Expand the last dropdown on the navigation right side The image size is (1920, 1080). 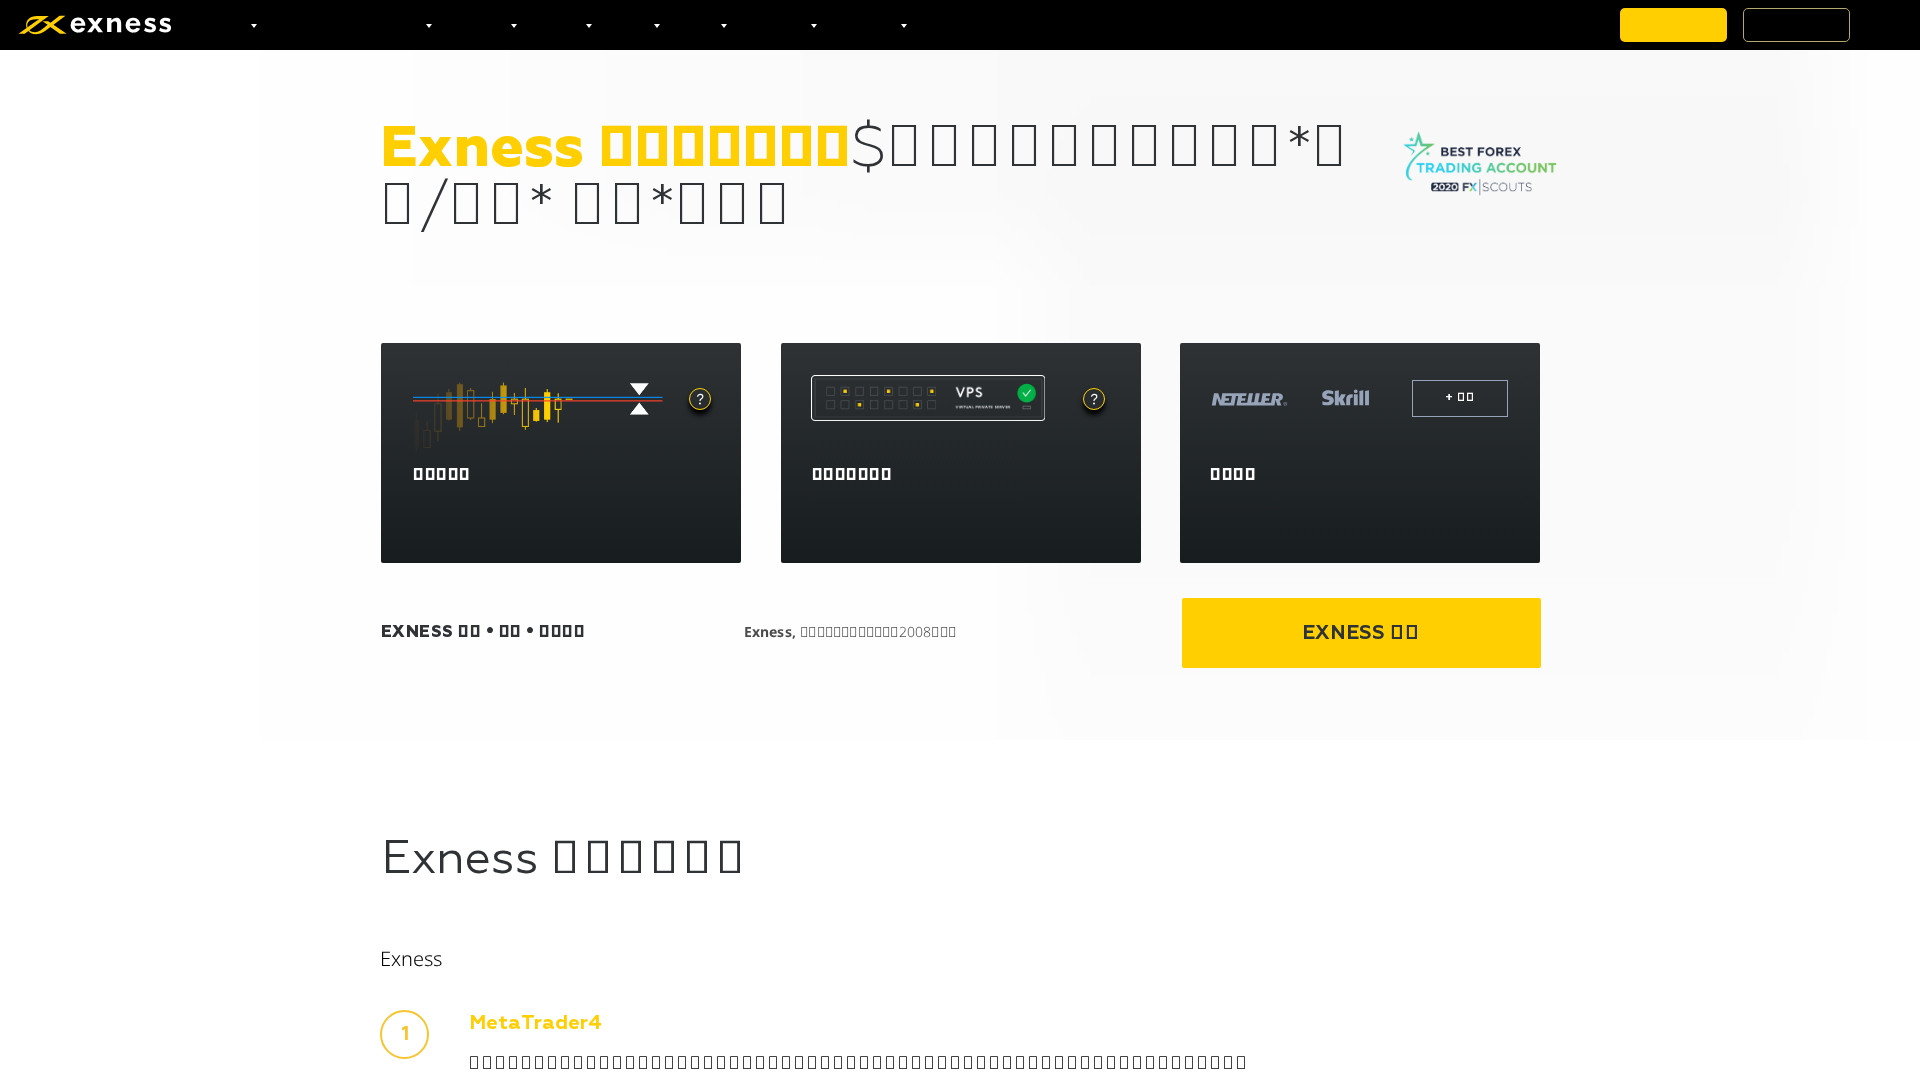[903, 25]
